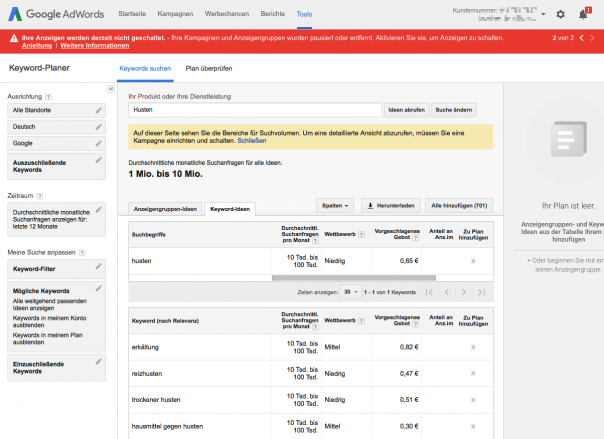Open Weitere Informationen link in alert

(95, 45)
